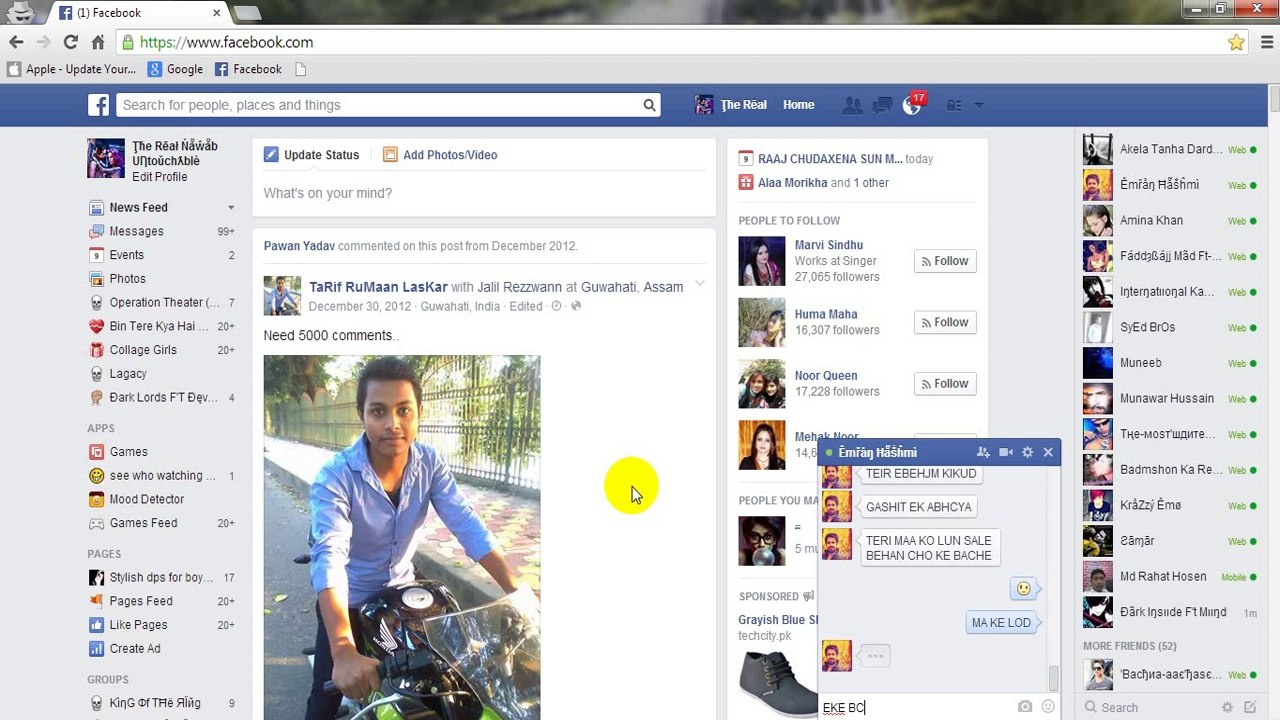Click the 'What's on your mind?' status box
Image resolution: width=1280 pixels, height=720 pixels.
(x=484, y=193)
